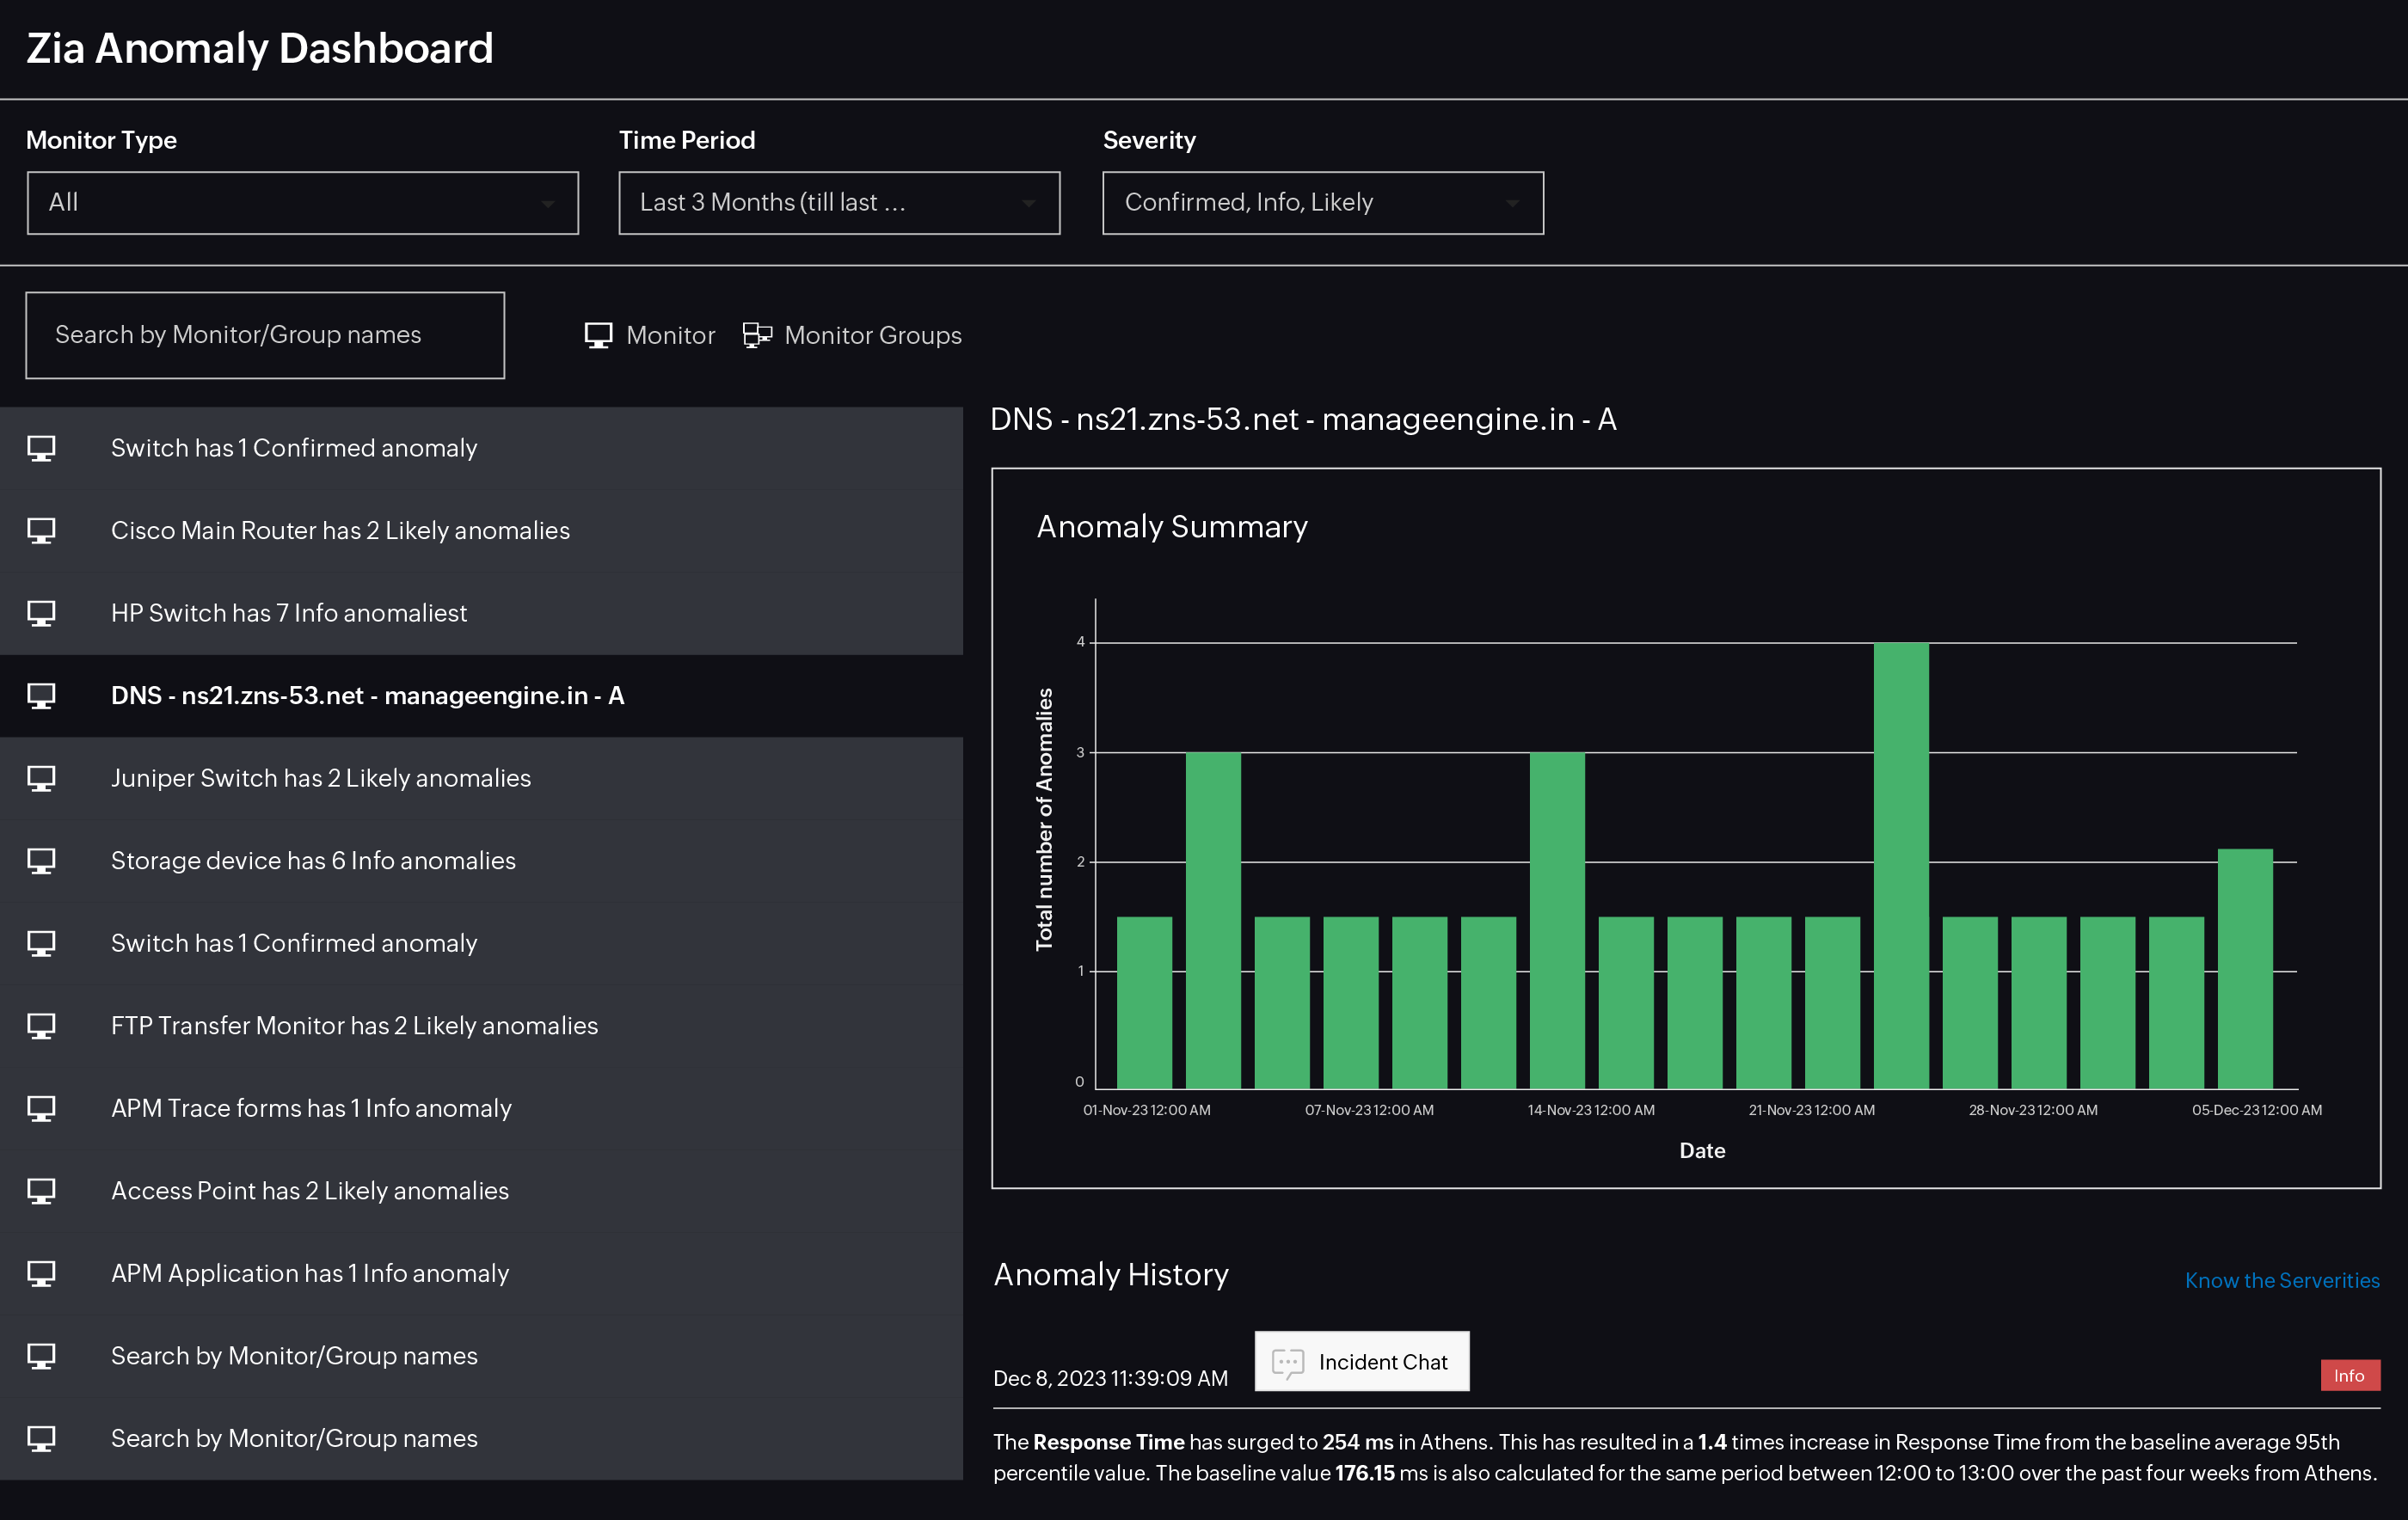Open the Severity filter dropdown
The image size is (2408, 1520).
pos(1322,202)
